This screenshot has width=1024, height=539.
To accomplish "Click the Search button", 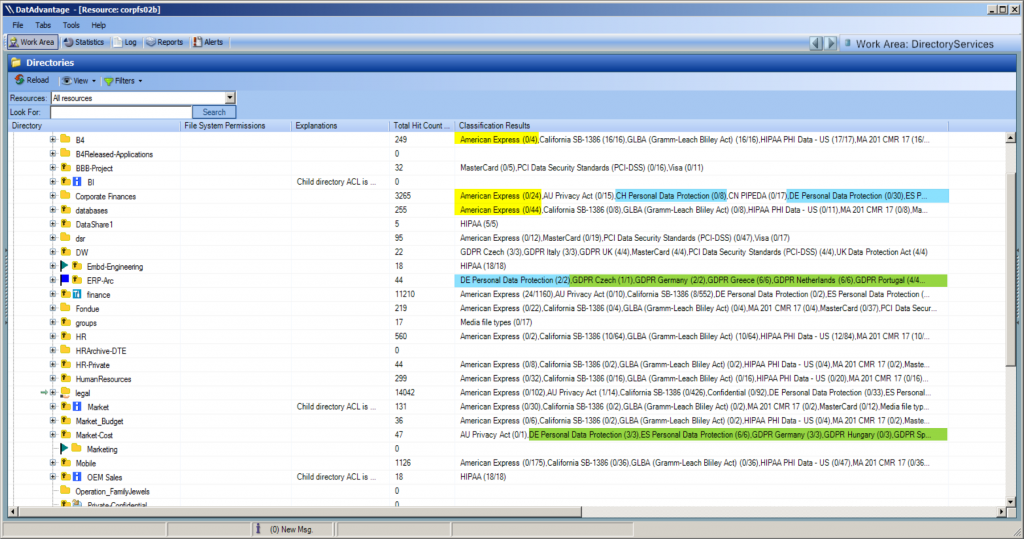I will tap(214, 112).
